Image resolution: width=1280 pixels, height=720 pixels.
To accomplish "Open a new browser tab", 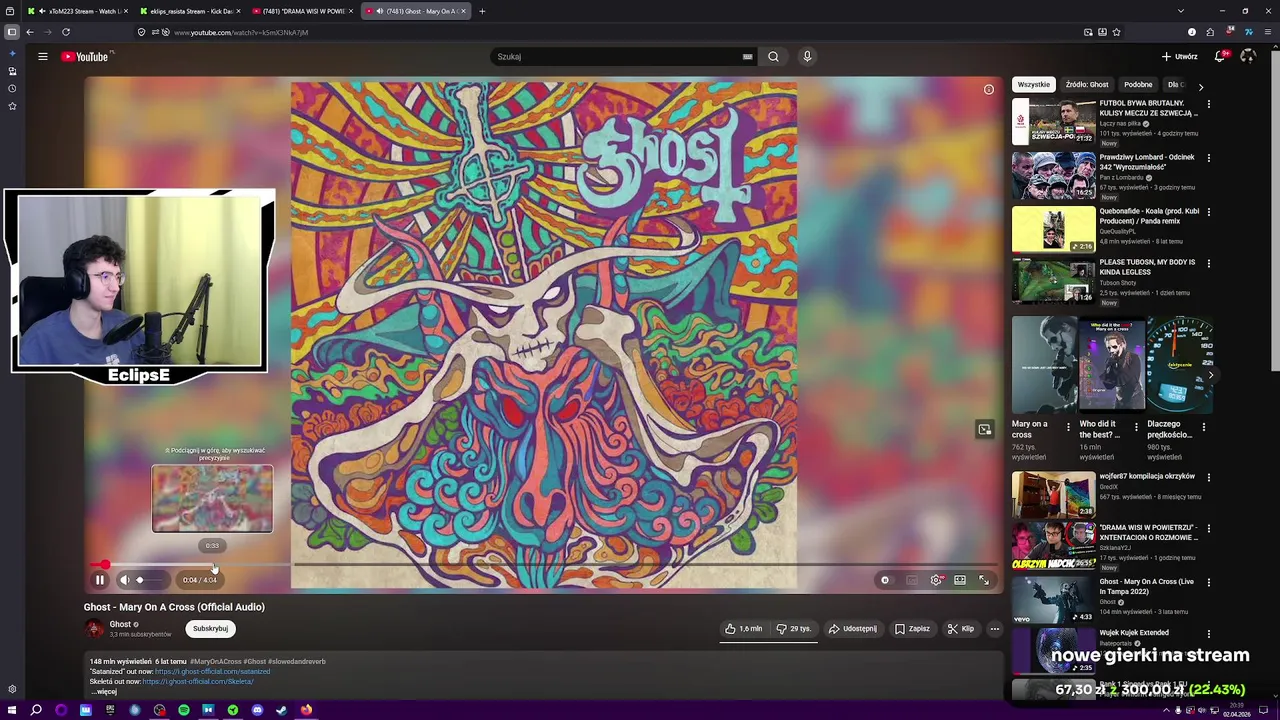I will point(482,11).
